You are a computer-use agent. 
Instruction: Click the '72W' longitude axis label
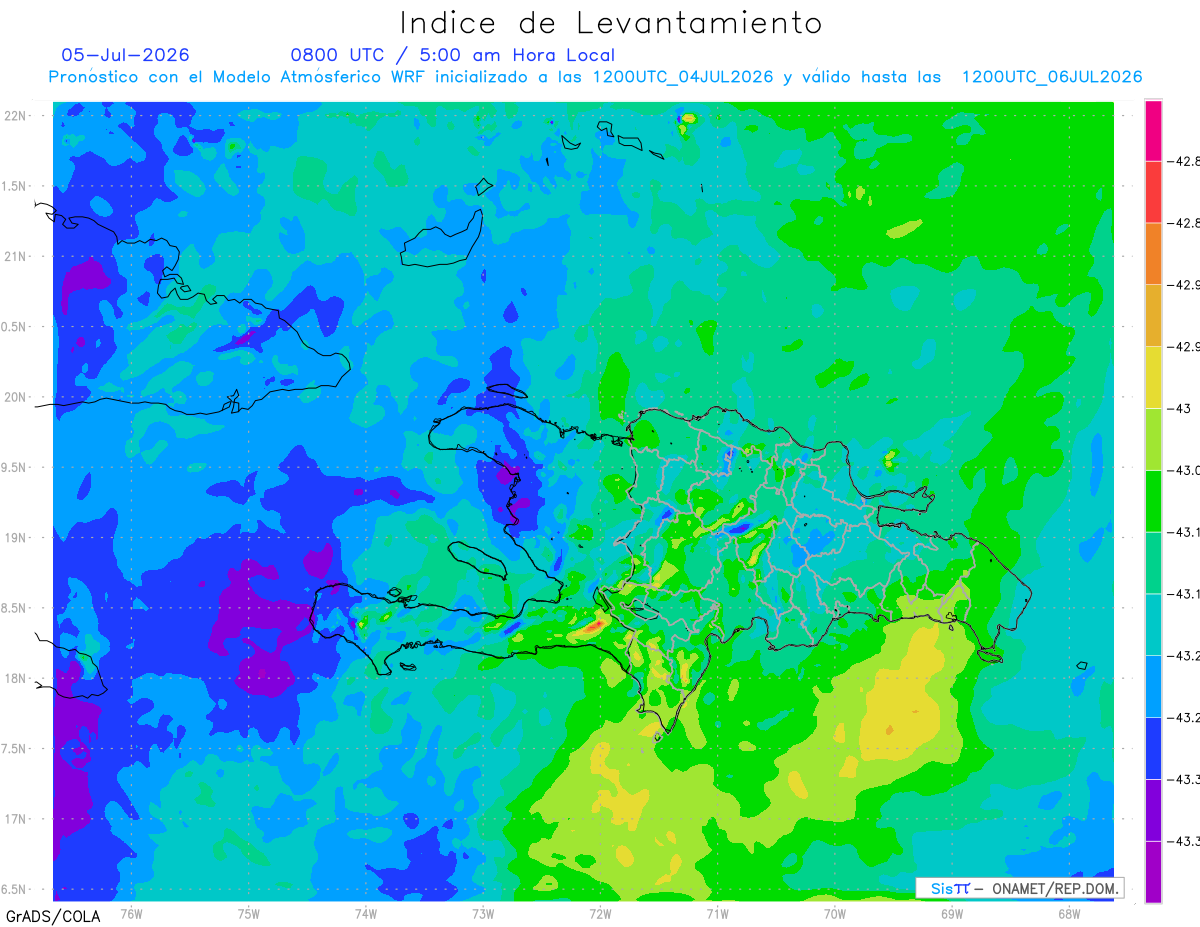click(600, 913)
